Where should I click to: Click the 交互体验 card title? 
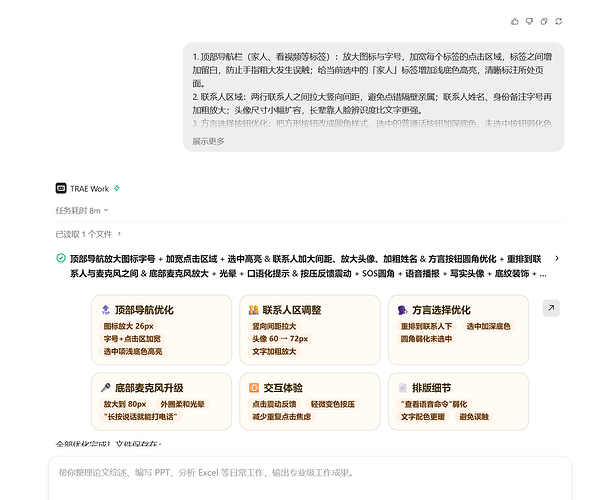pyautogui.click(x=283, y=388)
